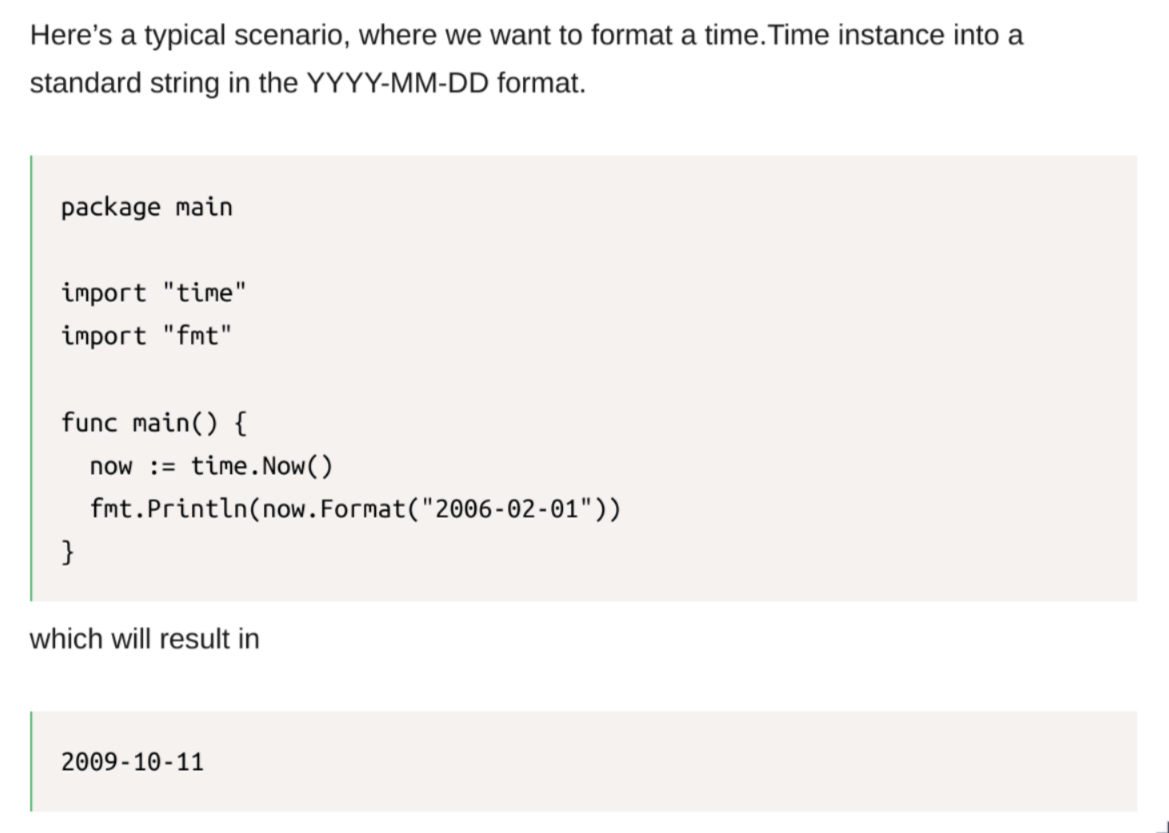Viewport: 1169px width, 833px height.
Task: Click the import "fmt" statement
Action: (x=145, y=336)
